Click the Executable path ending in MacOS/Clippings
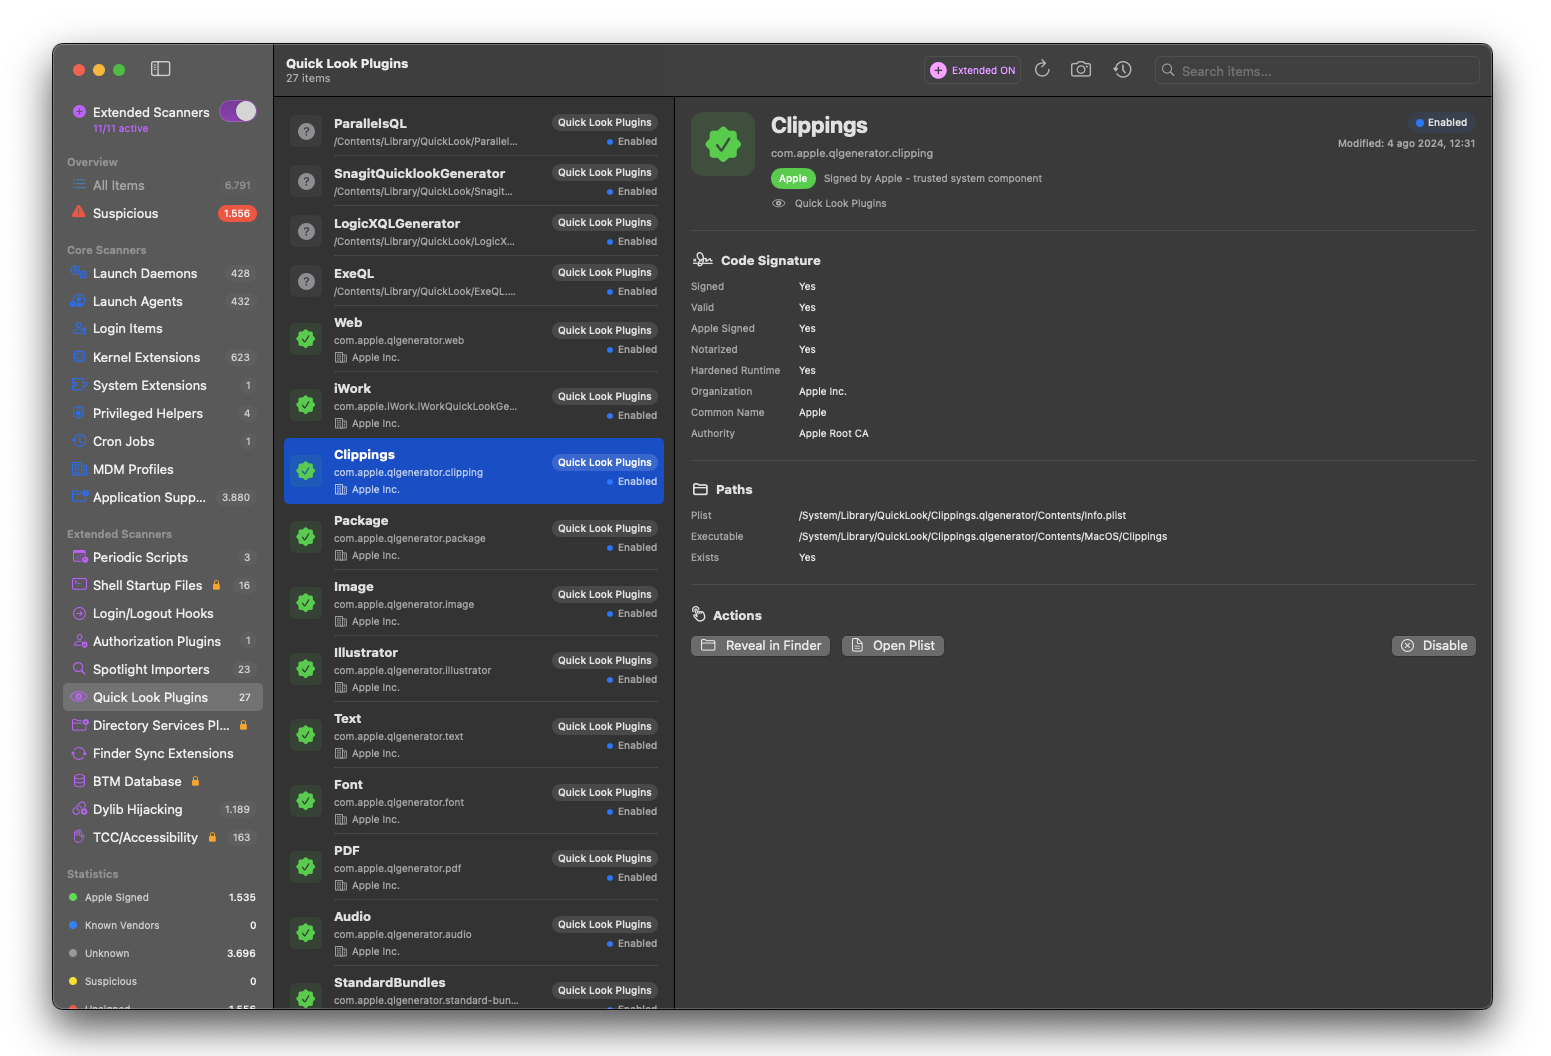Screen dimensions: 1551x1056 coord(983,536)
